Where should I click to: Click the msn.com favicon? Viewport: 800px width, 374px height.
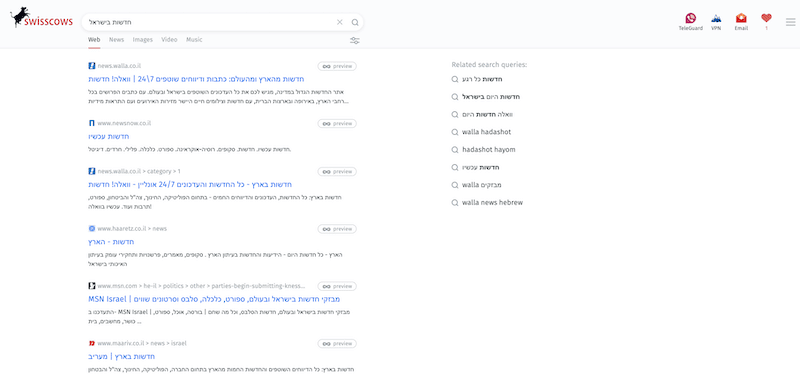(91, 286)
